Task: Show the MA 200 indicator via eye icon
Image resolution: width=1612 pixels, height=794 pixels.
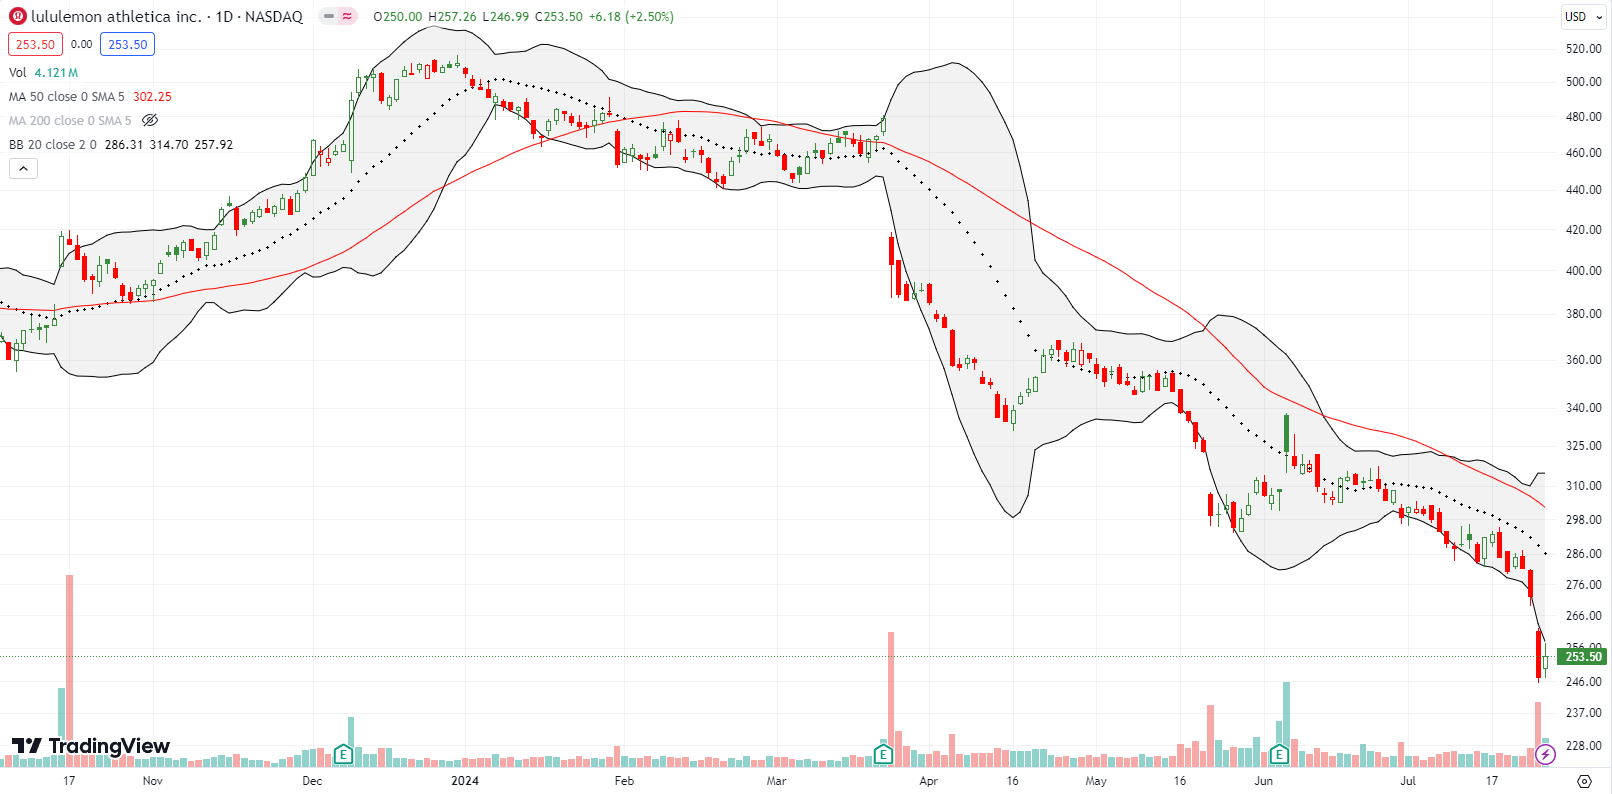Action: click(150, 120)
